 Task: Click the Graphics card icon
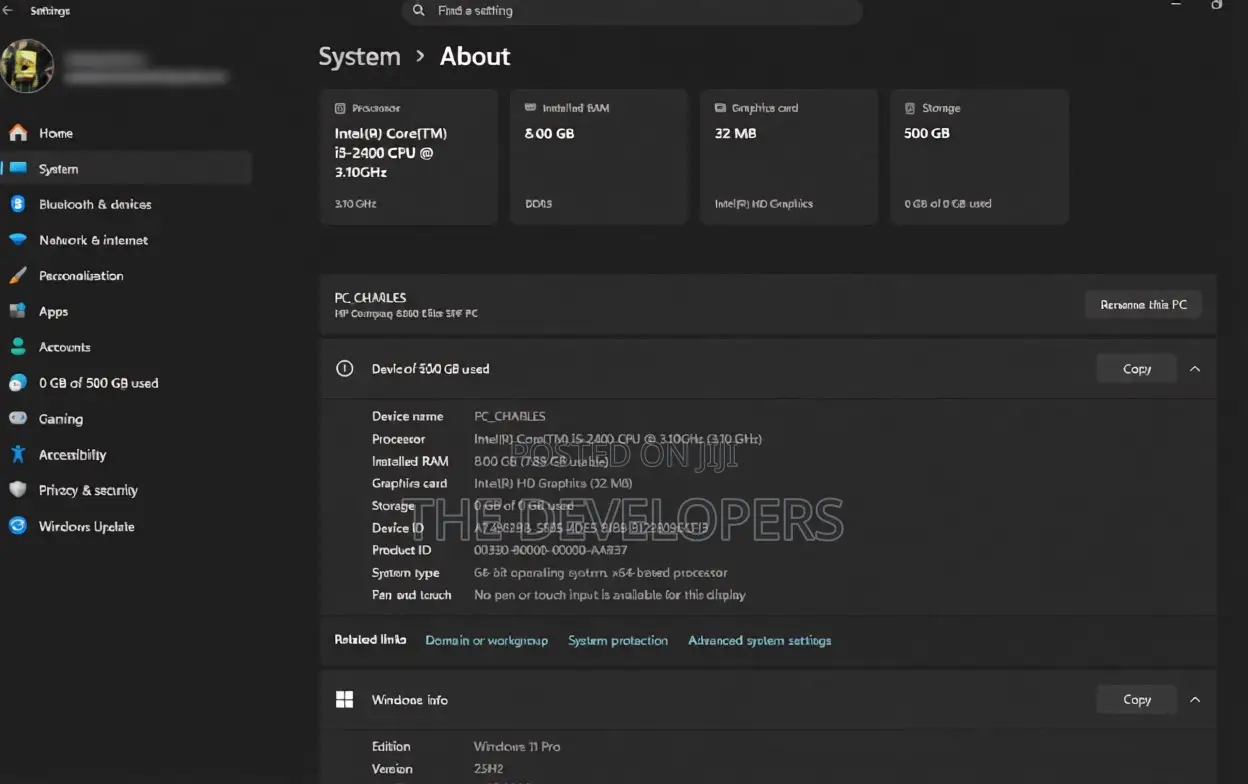click(x=720, y=108)
